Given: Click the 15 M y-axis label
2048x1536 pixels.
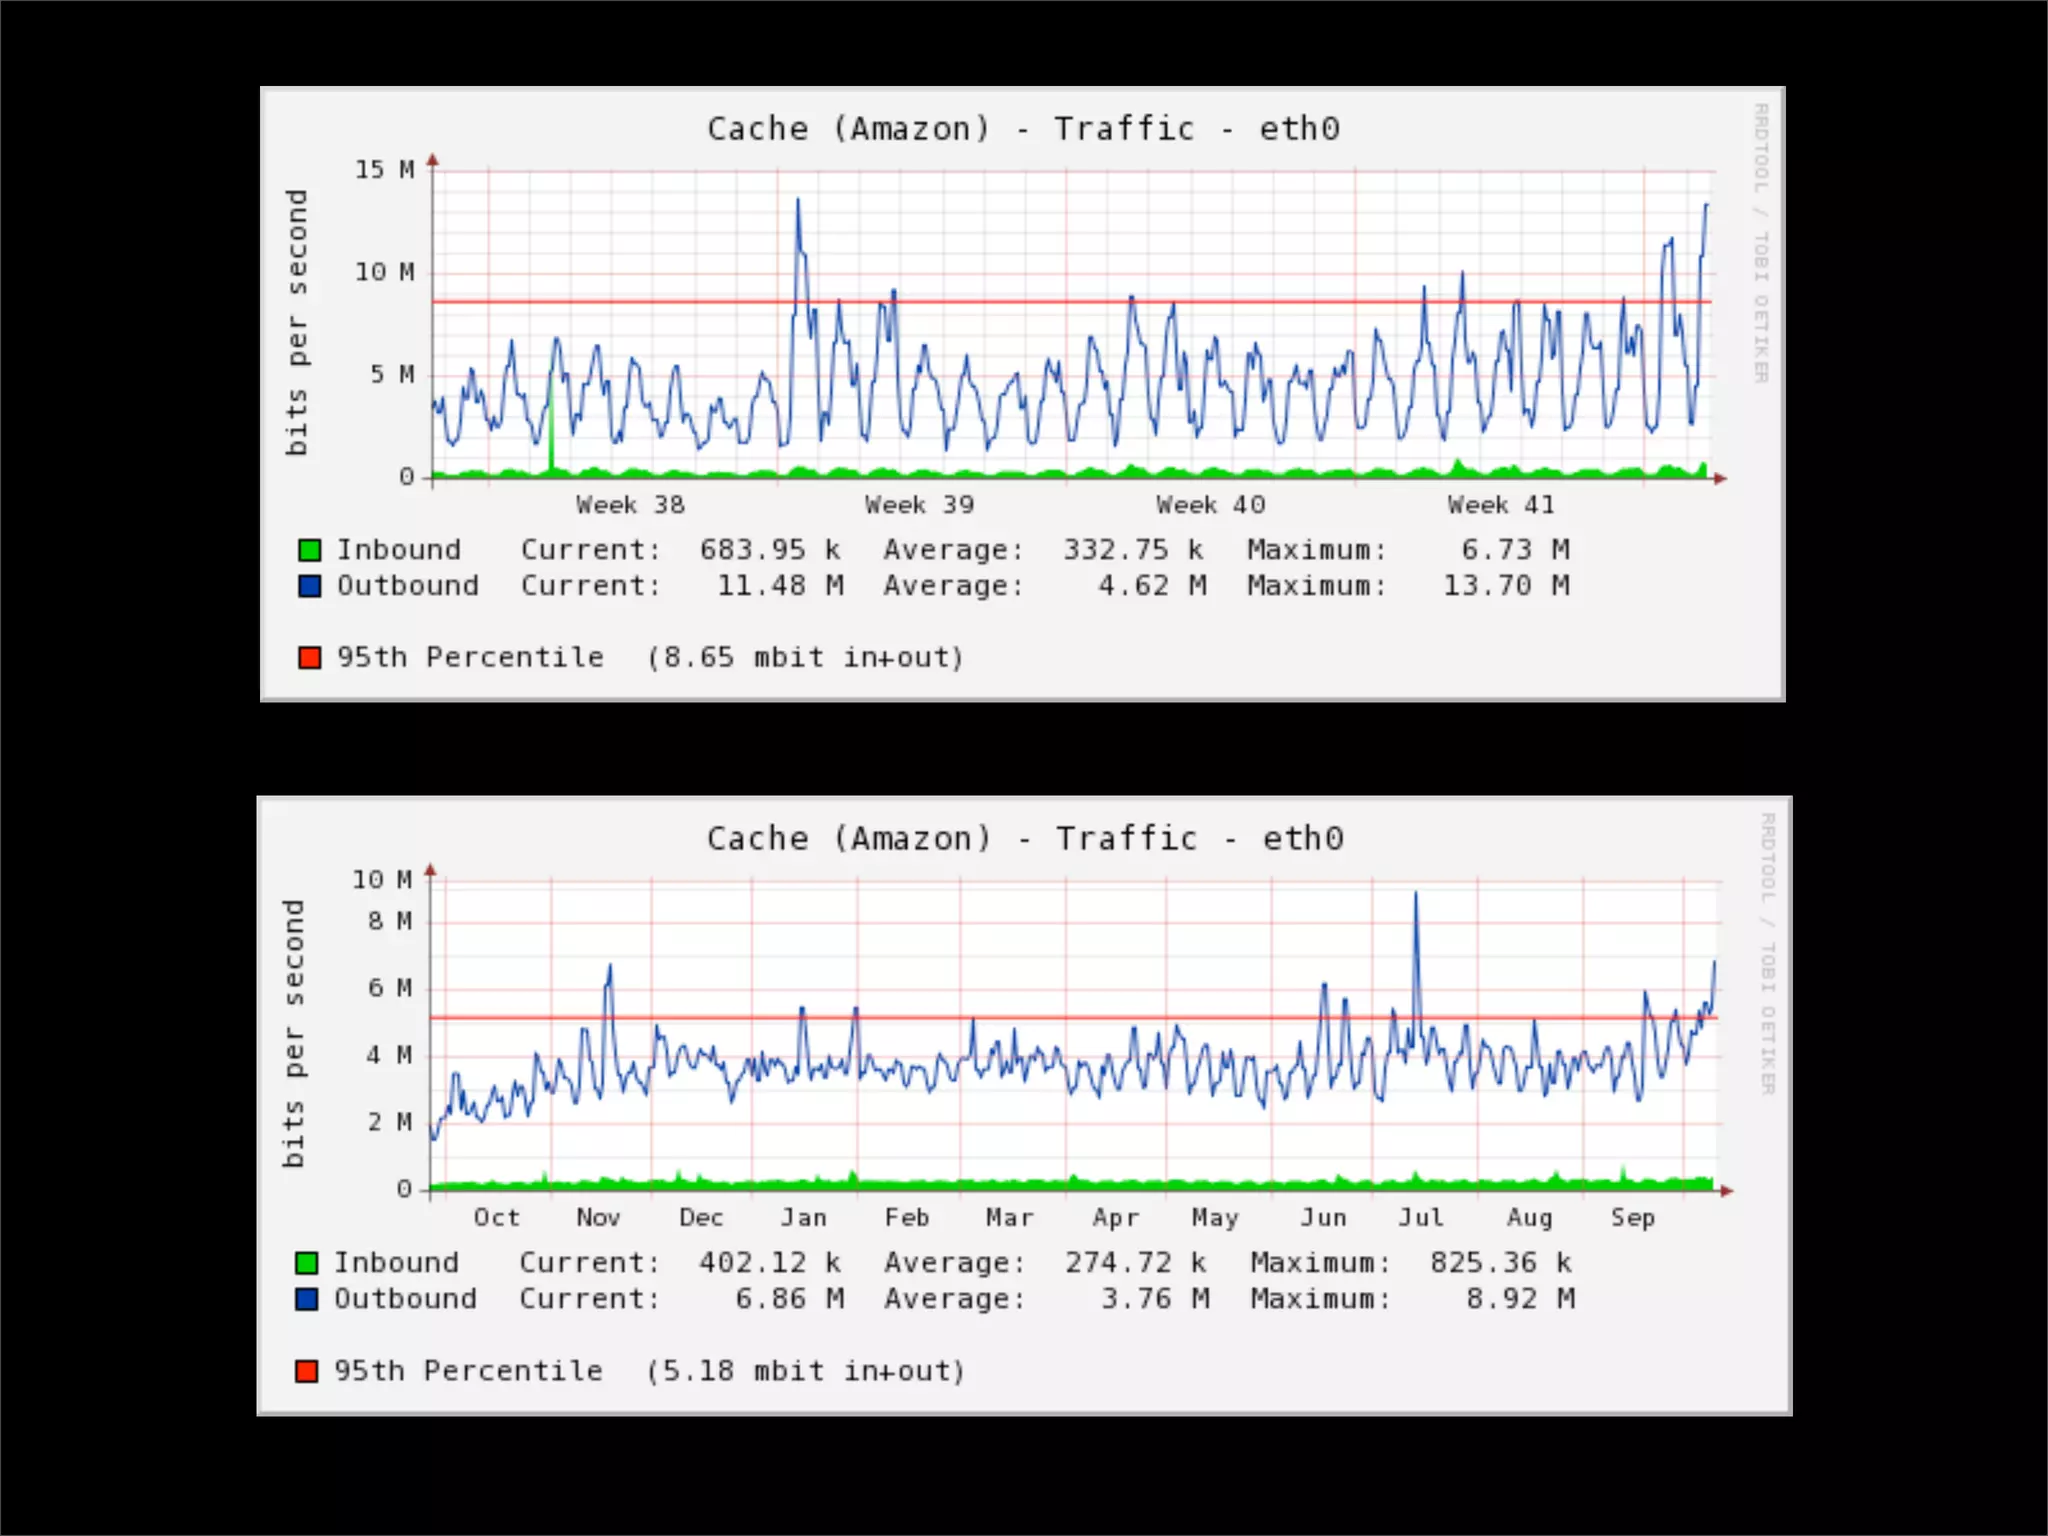Looking at the screenshot, I should pos(384,170).
